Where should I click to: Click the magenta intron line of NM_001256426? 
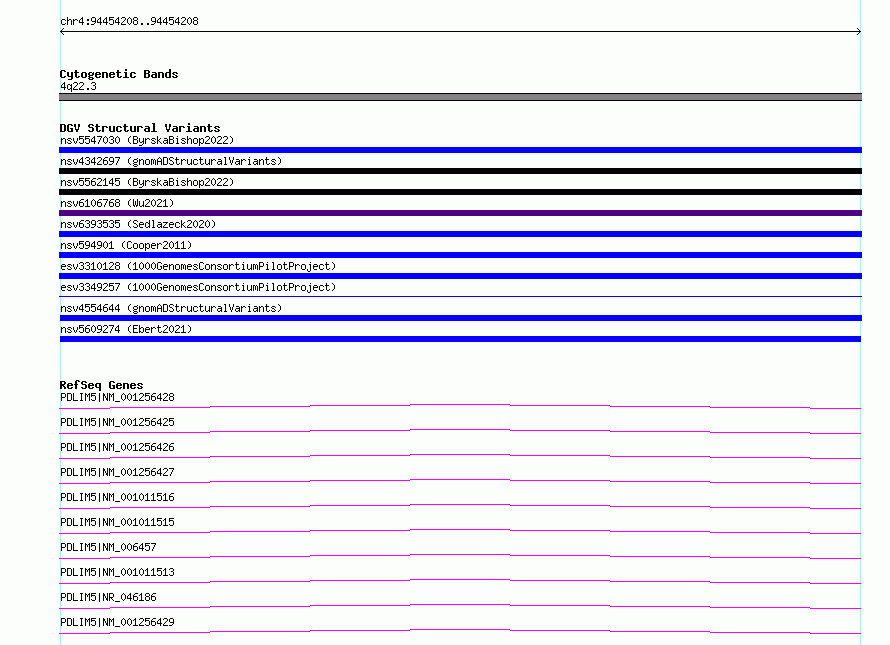[460, 456]
